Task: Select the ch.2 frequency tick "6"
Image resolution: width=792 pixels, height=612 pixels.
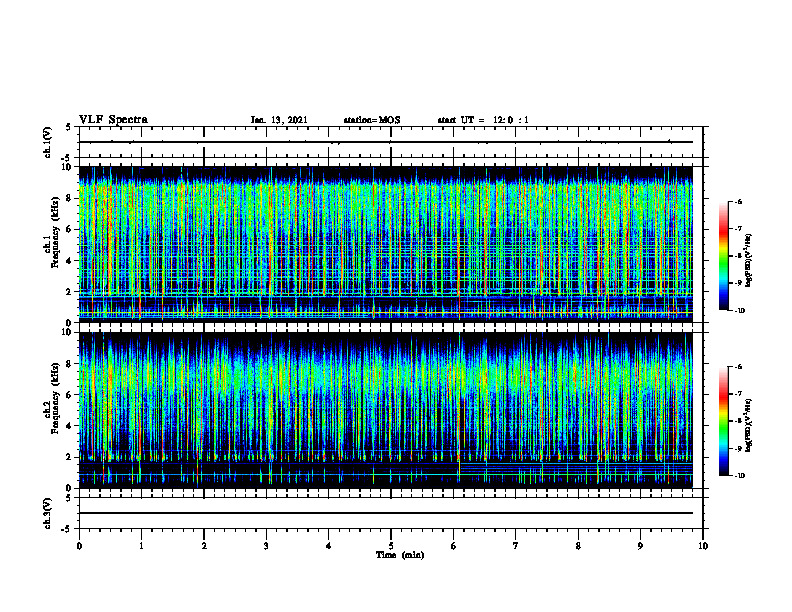Action: tap(70, 395)
